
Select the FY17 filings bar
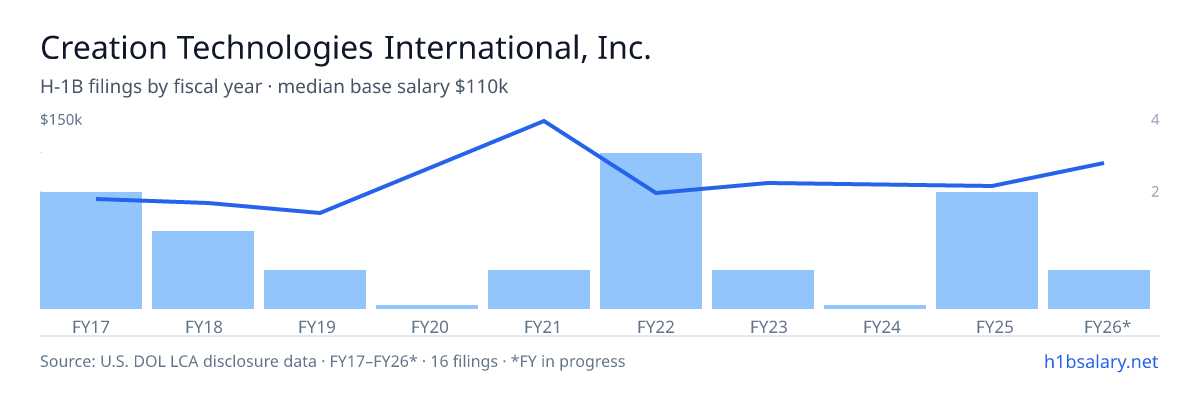point(91,250)
